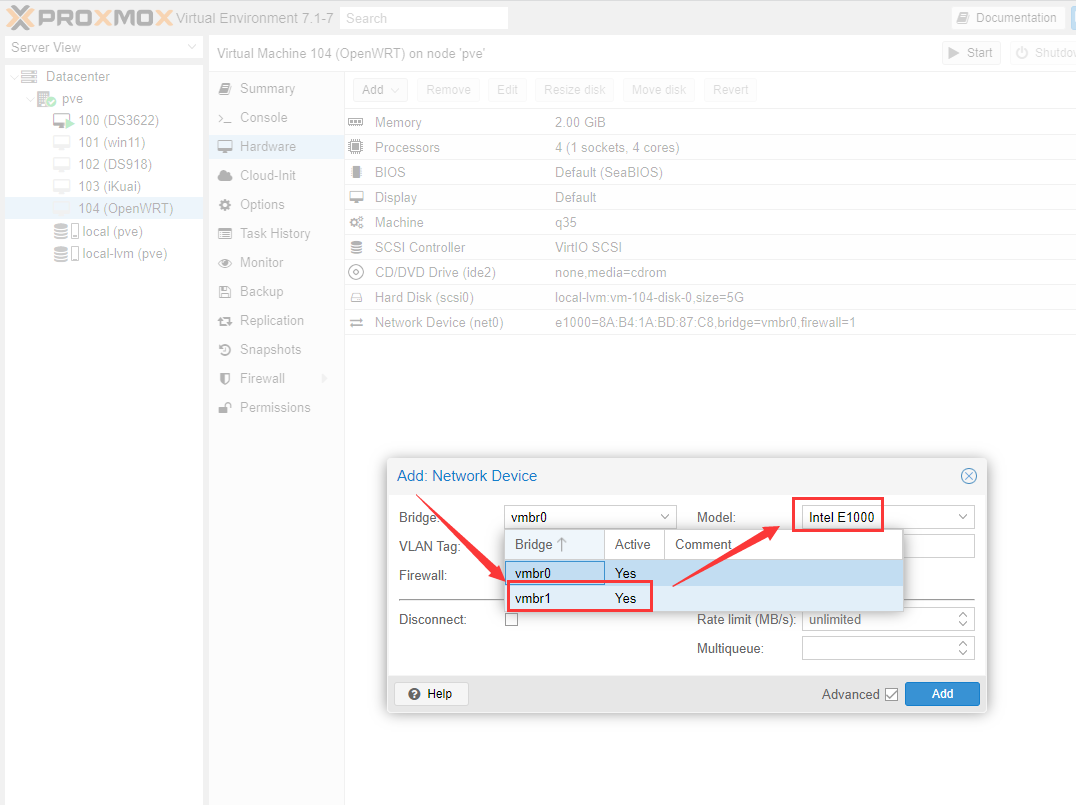This screenshot has height=805, width=1076.
Task: Click the Cloud-Init cloud icon
Action: click(x=225, y=176)
